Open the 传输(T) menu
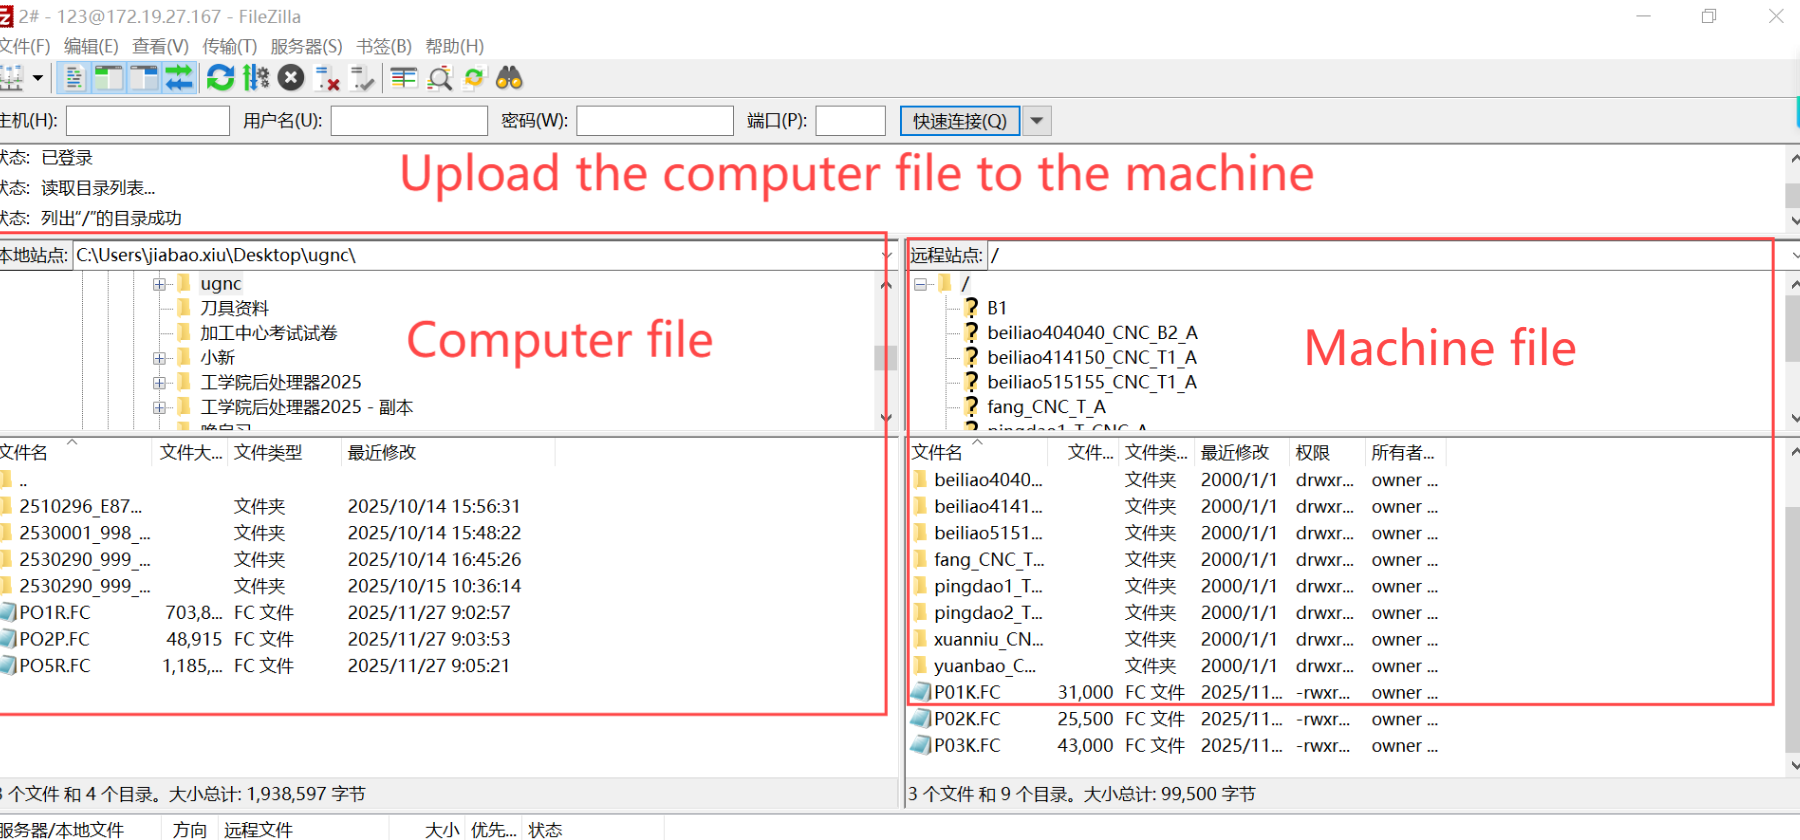Screen dimensions: 1800x840 229,46
